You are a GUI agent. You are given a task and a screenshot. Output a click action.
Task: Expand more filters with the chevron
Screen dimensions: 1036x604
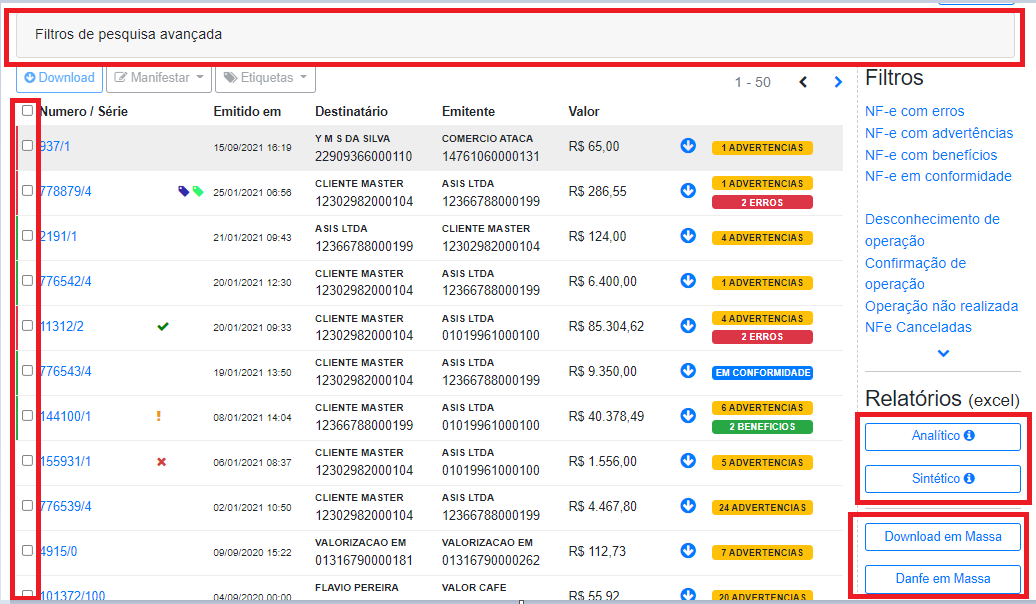(x=943, y=354)
